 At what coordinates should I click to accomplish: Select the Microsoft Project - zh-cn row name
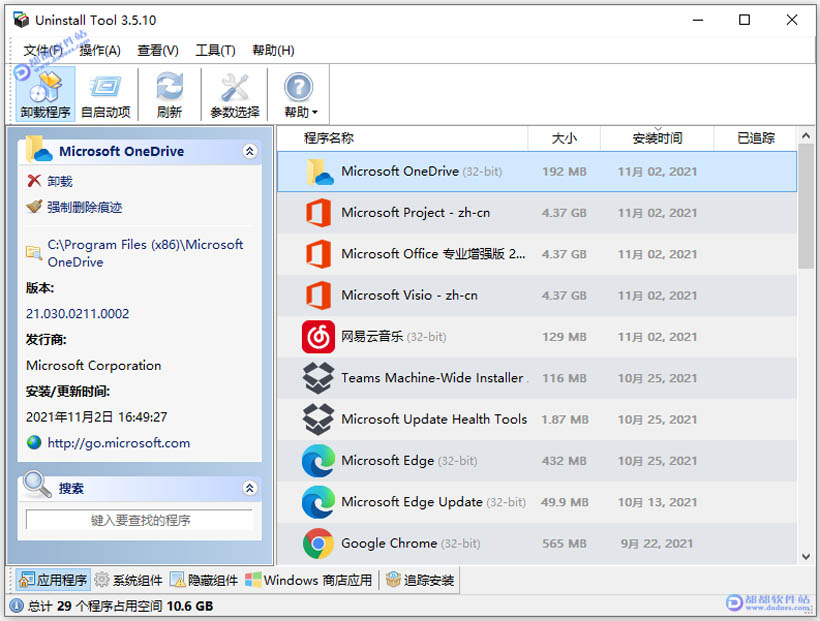[416, 212]
